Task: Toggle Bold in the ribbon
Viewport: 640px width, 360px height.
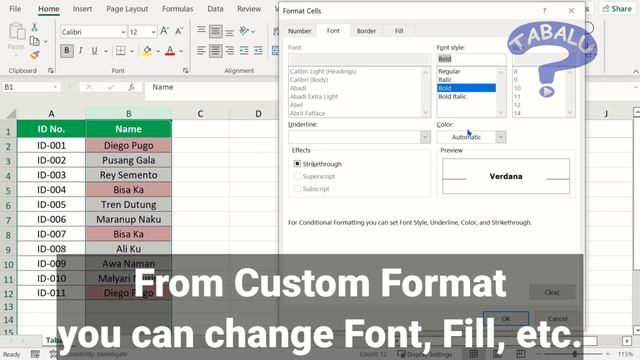Action: (x=67, y=51)
